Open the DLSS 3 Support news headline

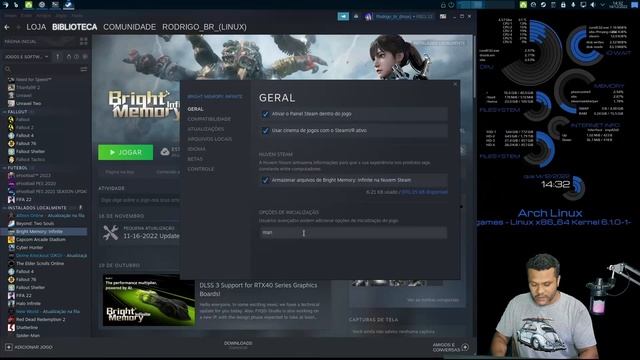(x=258, y=289)
